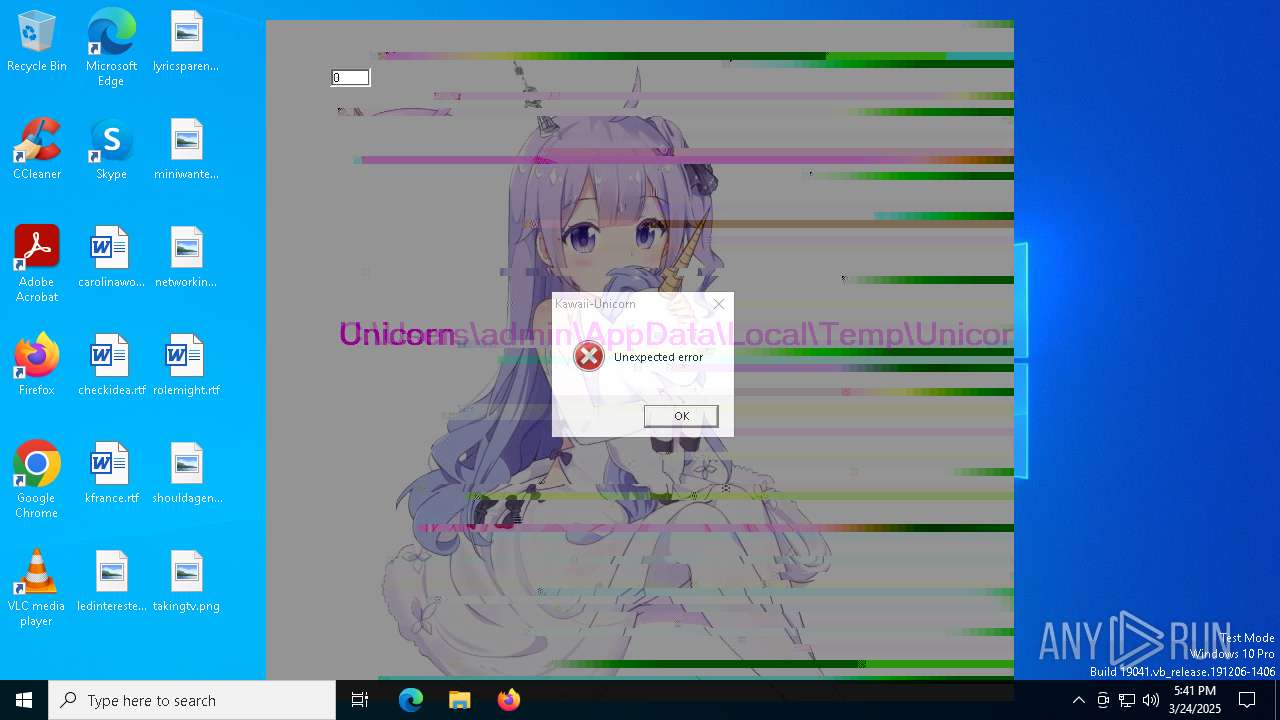1280x720 pixels.
Task: Open the volume control tray icon
Action: (x=1151, y=700)
